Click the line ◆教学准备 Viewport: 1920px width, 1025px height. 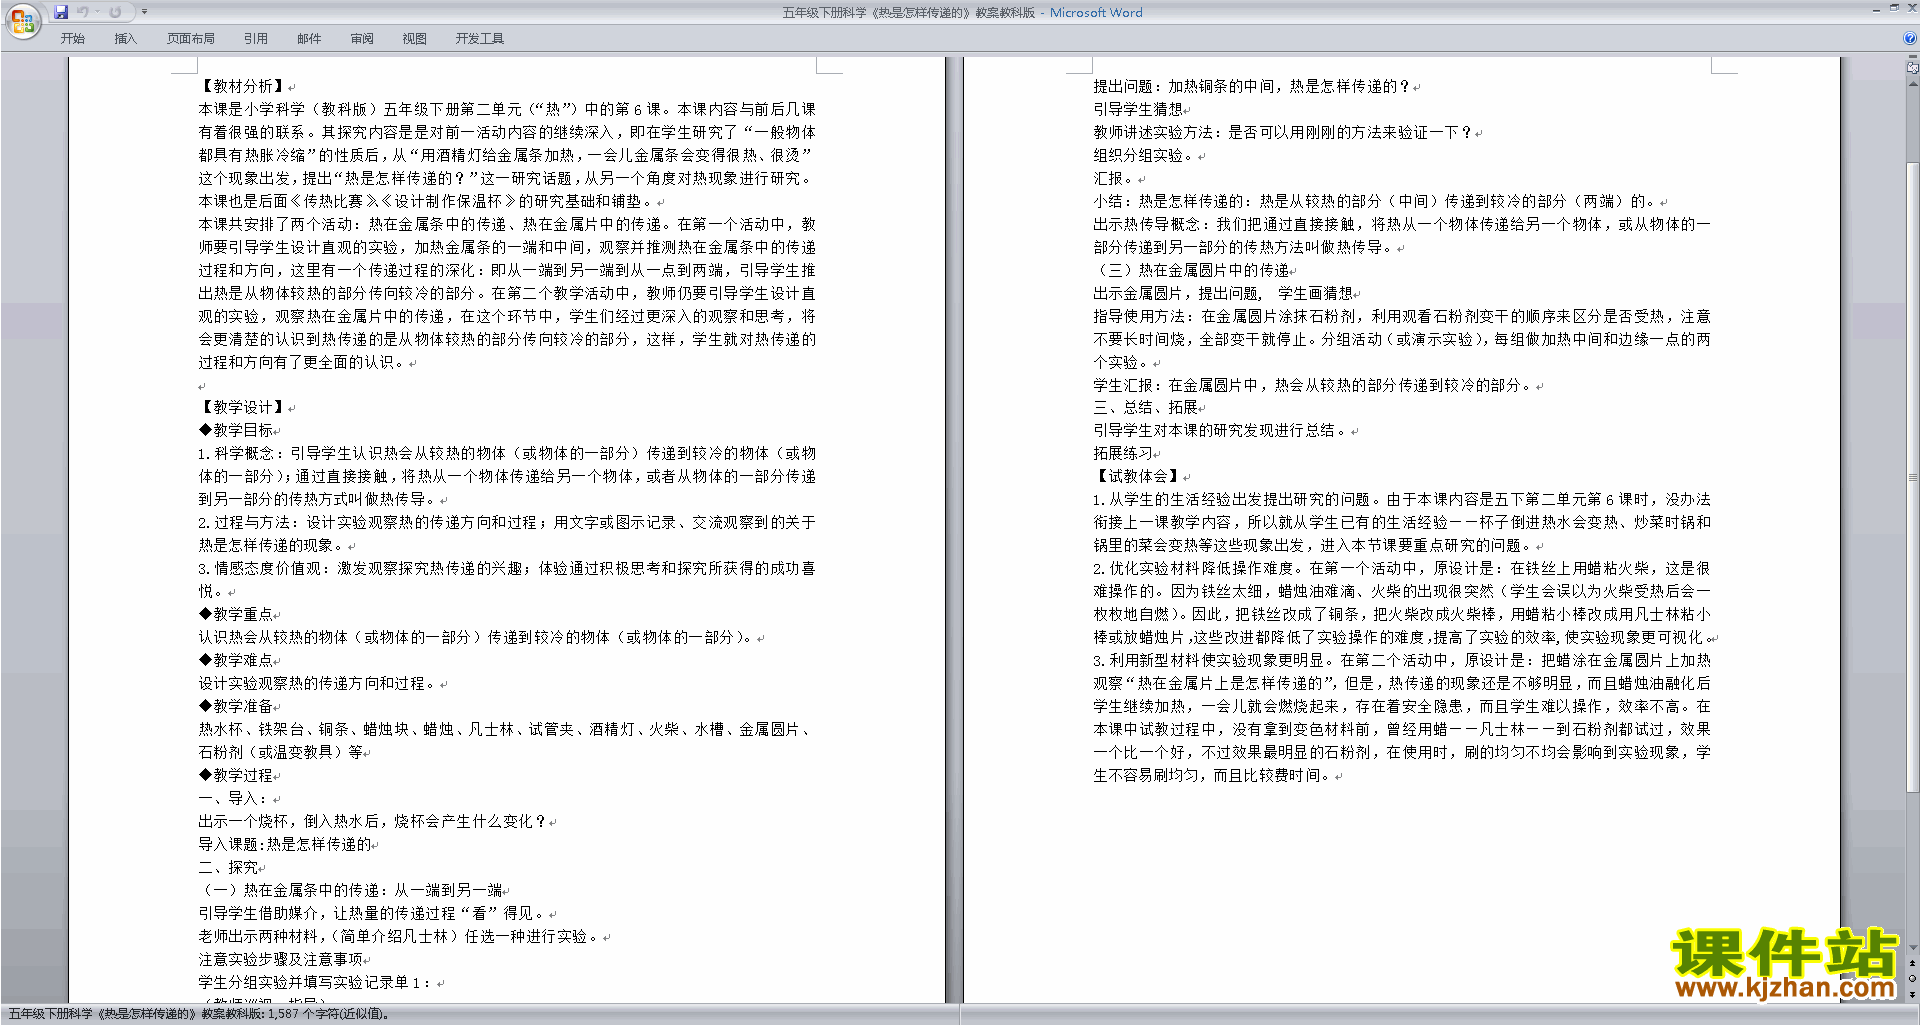click(236, 706)
